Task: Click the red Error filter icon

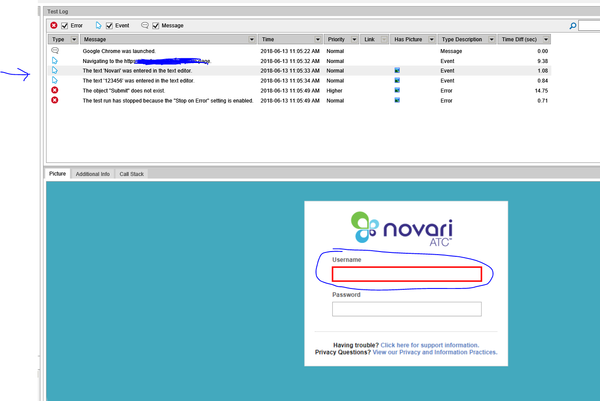Action: [54, 25]
